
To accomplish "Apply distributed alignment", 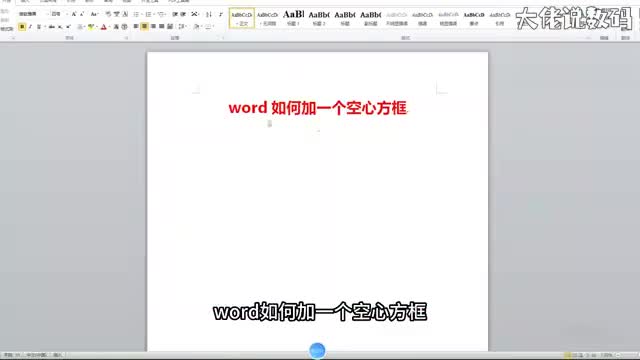I will 170,27.
